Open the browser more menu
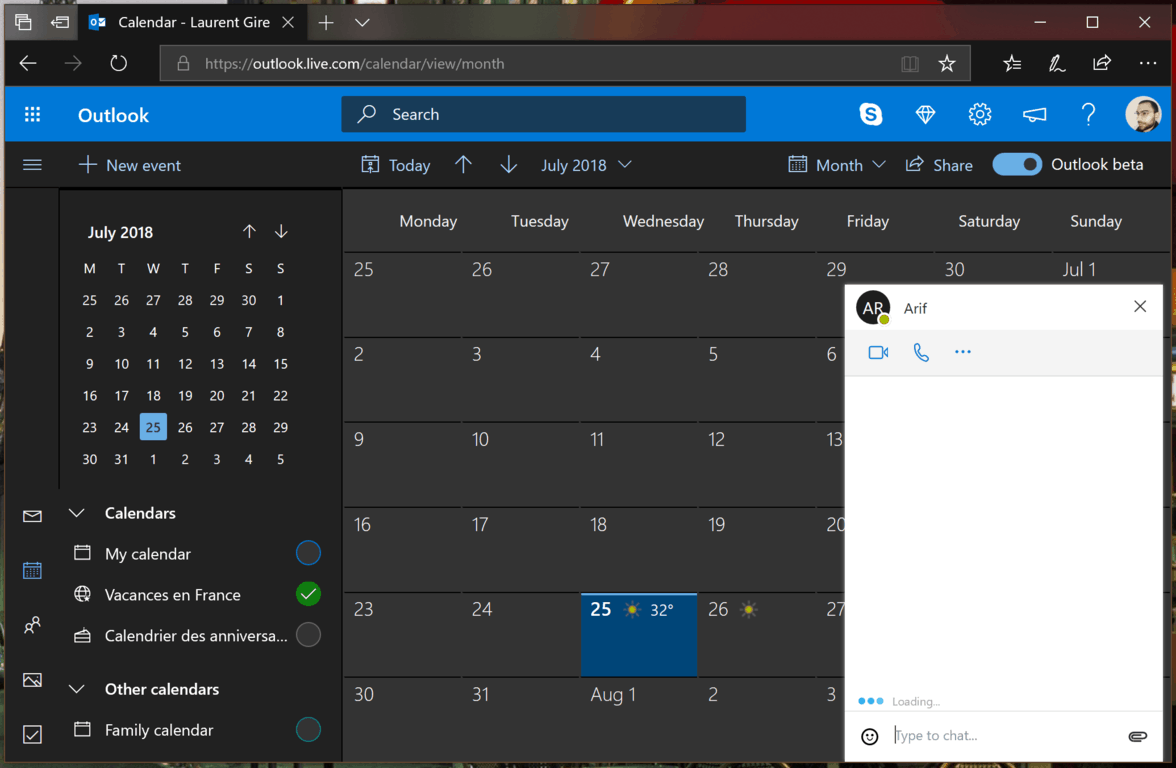 1148,64
